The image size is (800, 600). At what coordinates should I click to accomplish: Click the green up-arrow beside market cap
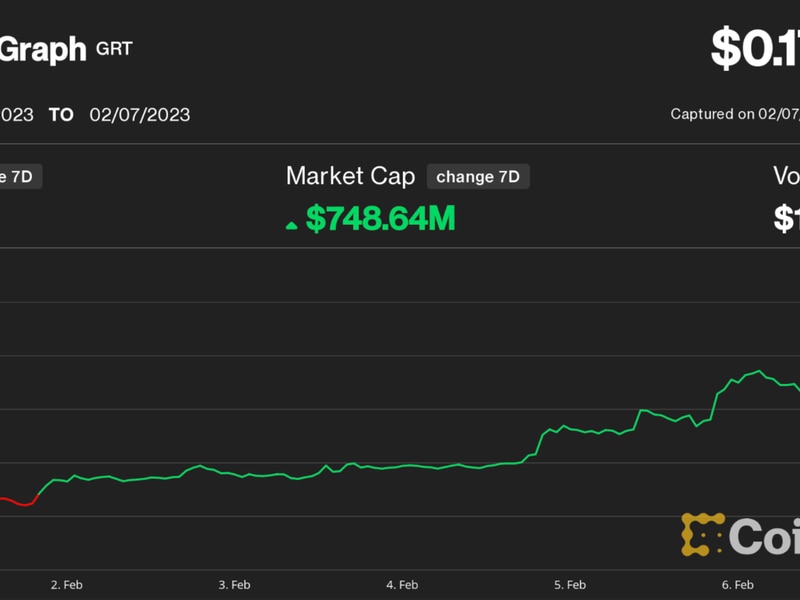[x=292, y=224]
